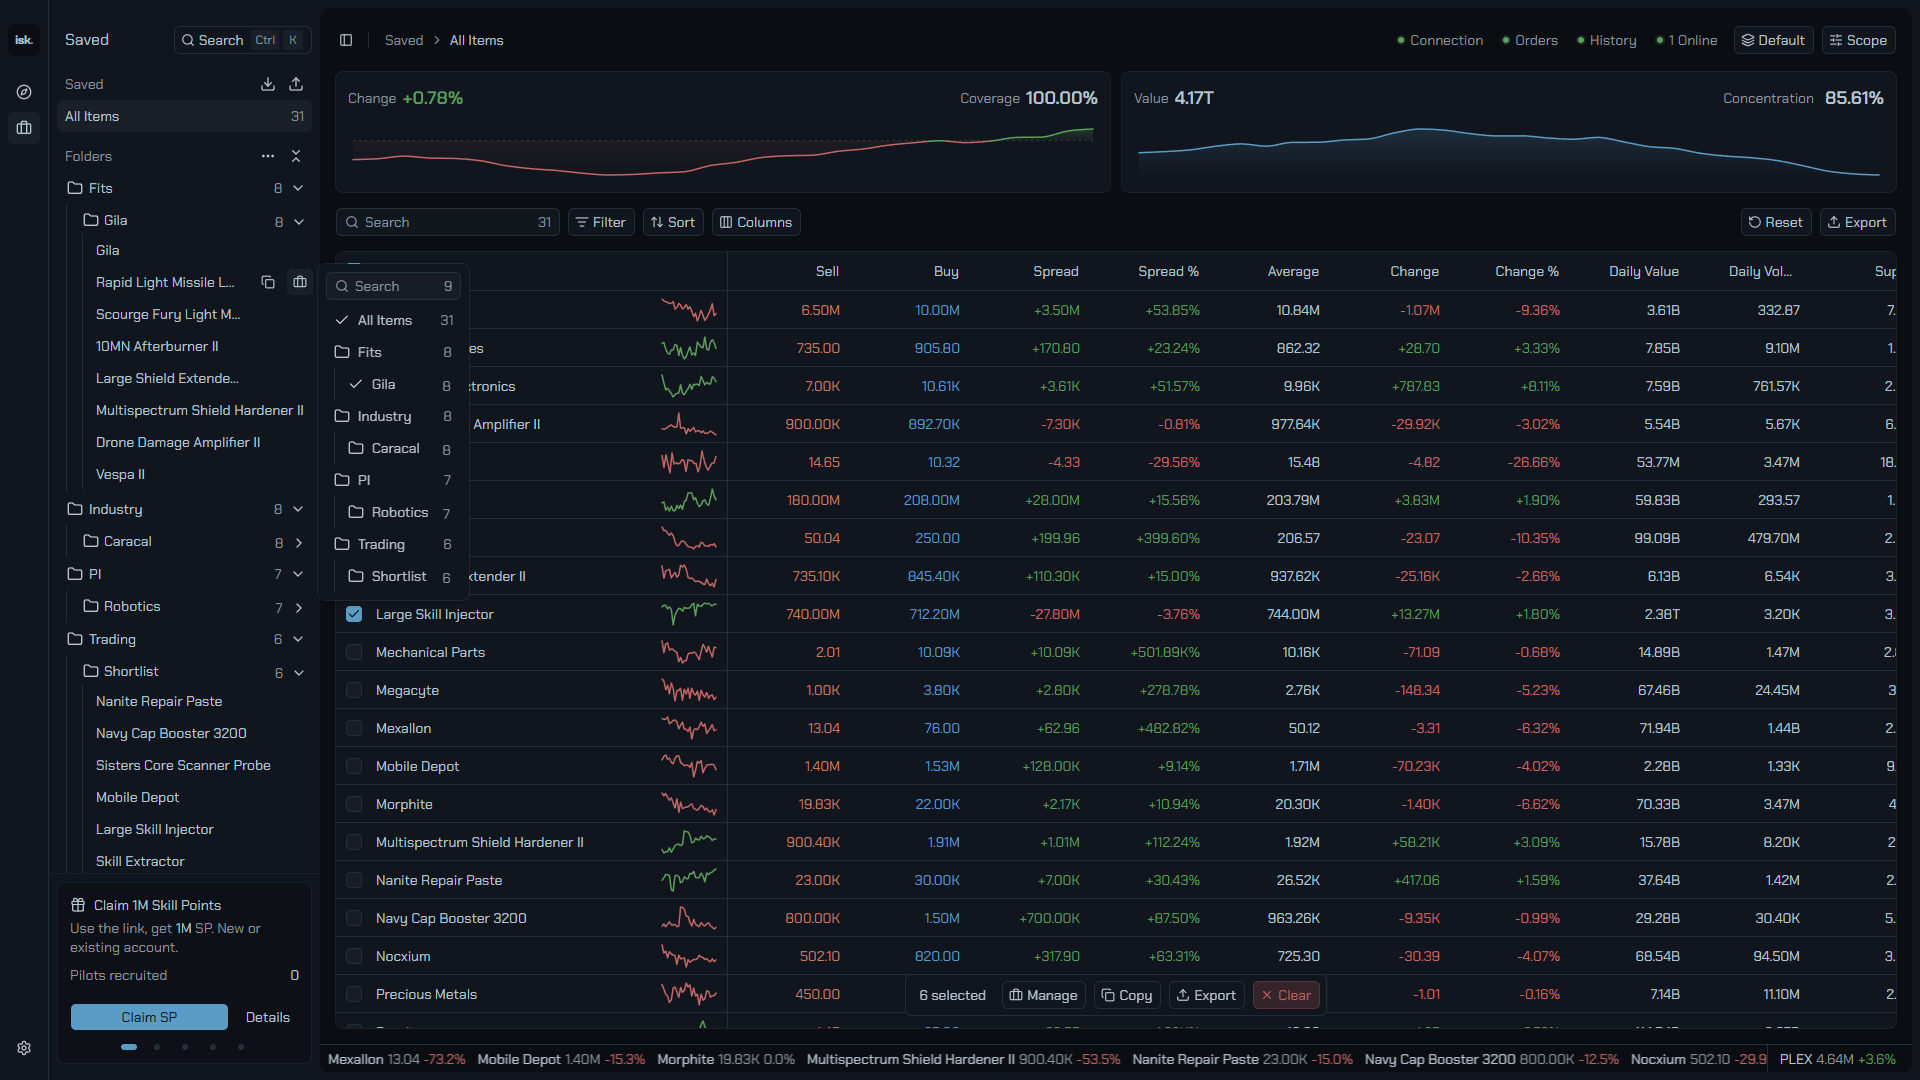Open the Columns chooser

(756, 222)
